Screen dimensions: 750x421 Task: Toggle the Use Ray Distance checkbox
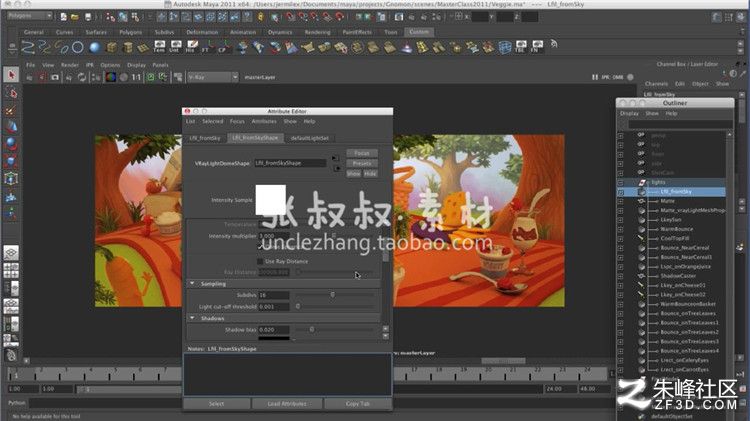(x=260, y=261)
